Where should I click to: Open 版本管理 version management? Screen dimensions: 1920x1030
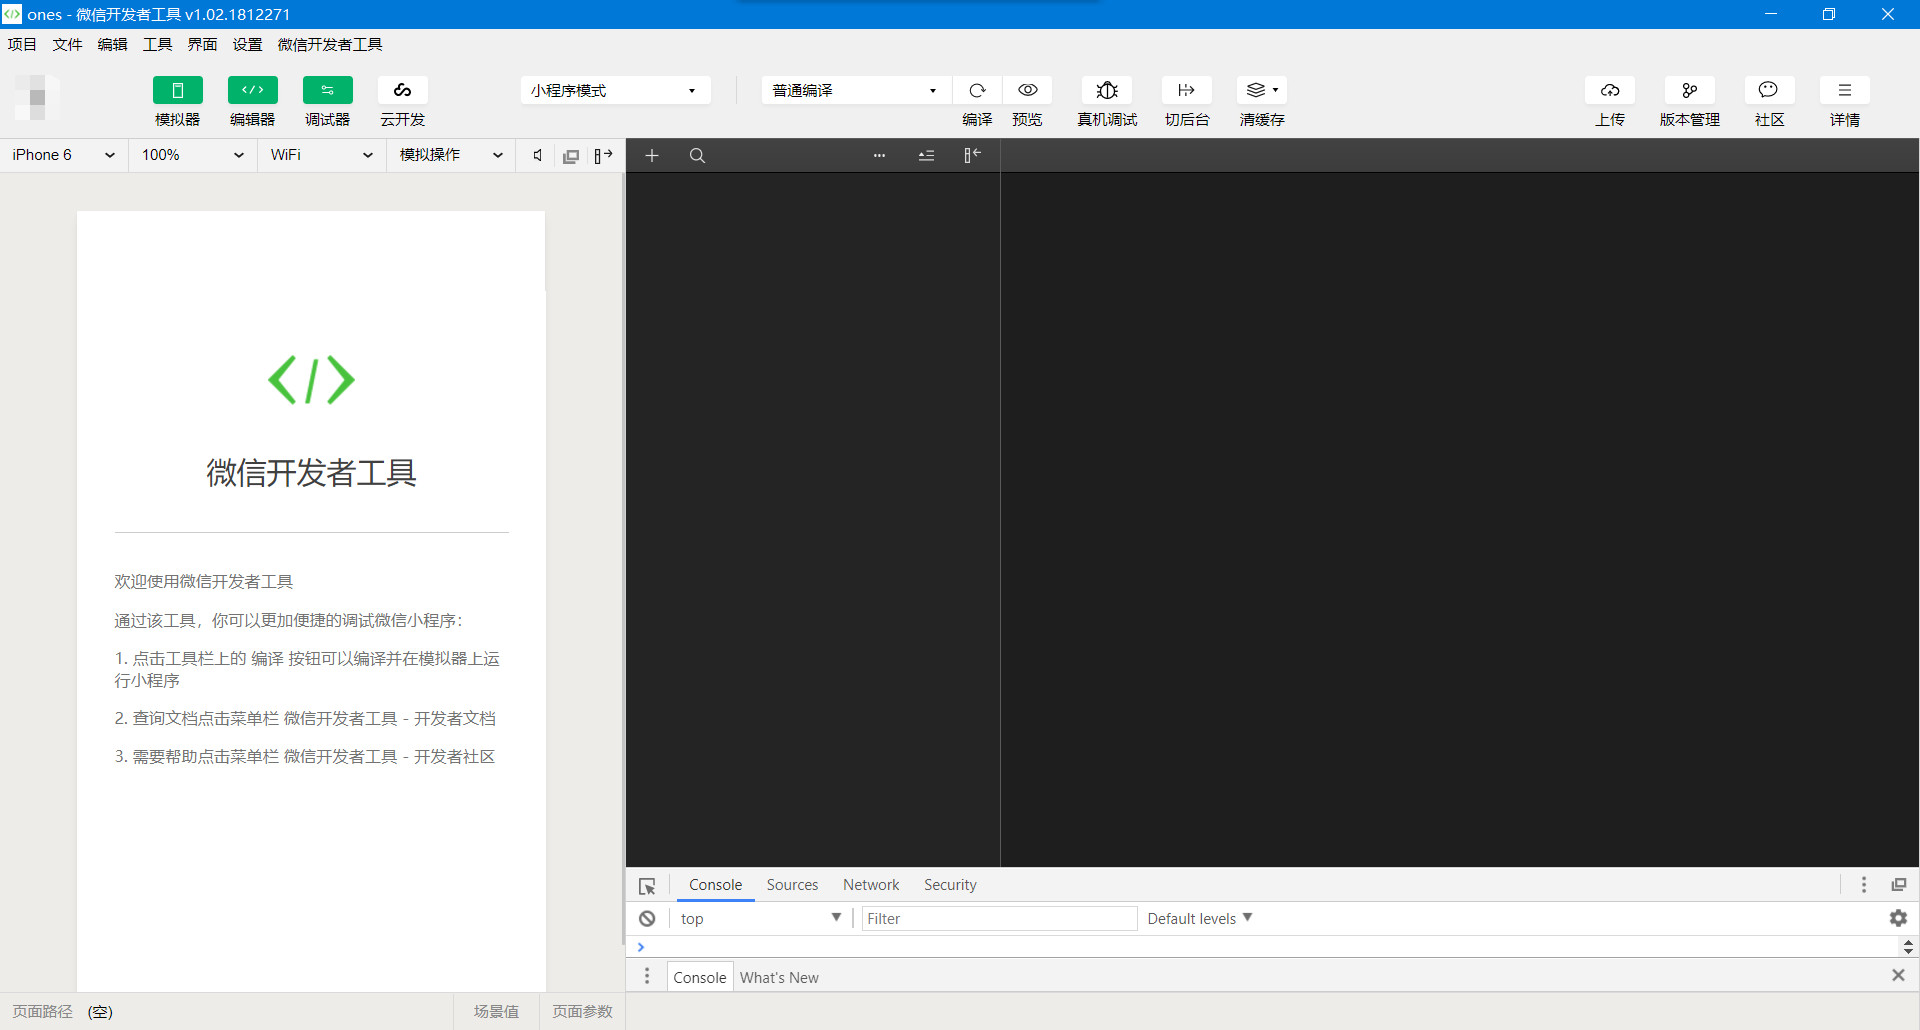[x=1690, y=90]
